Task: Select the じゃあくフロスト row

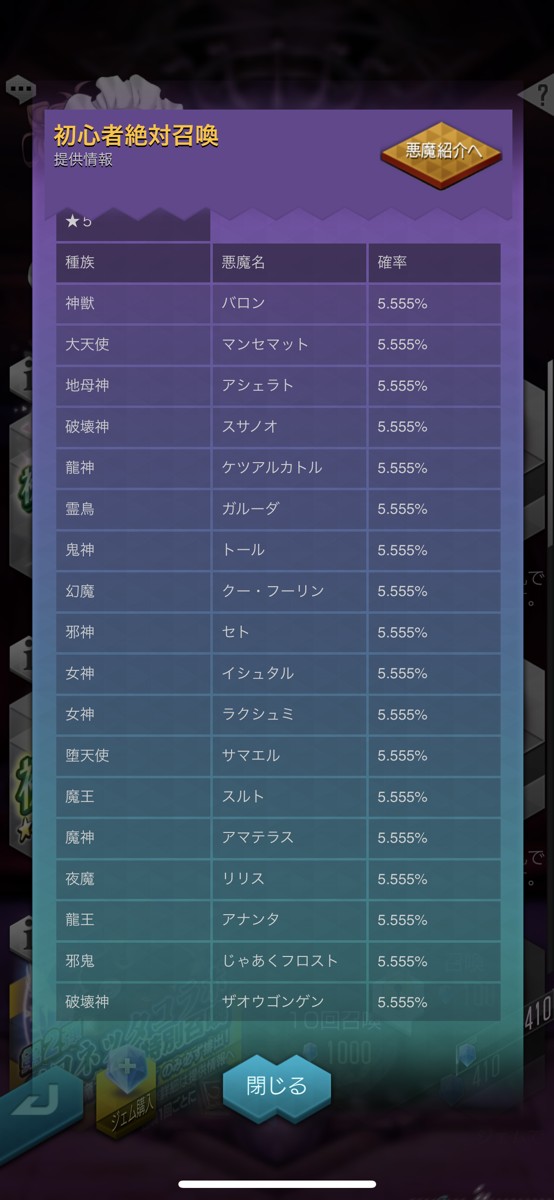Action: coord(278,961)
